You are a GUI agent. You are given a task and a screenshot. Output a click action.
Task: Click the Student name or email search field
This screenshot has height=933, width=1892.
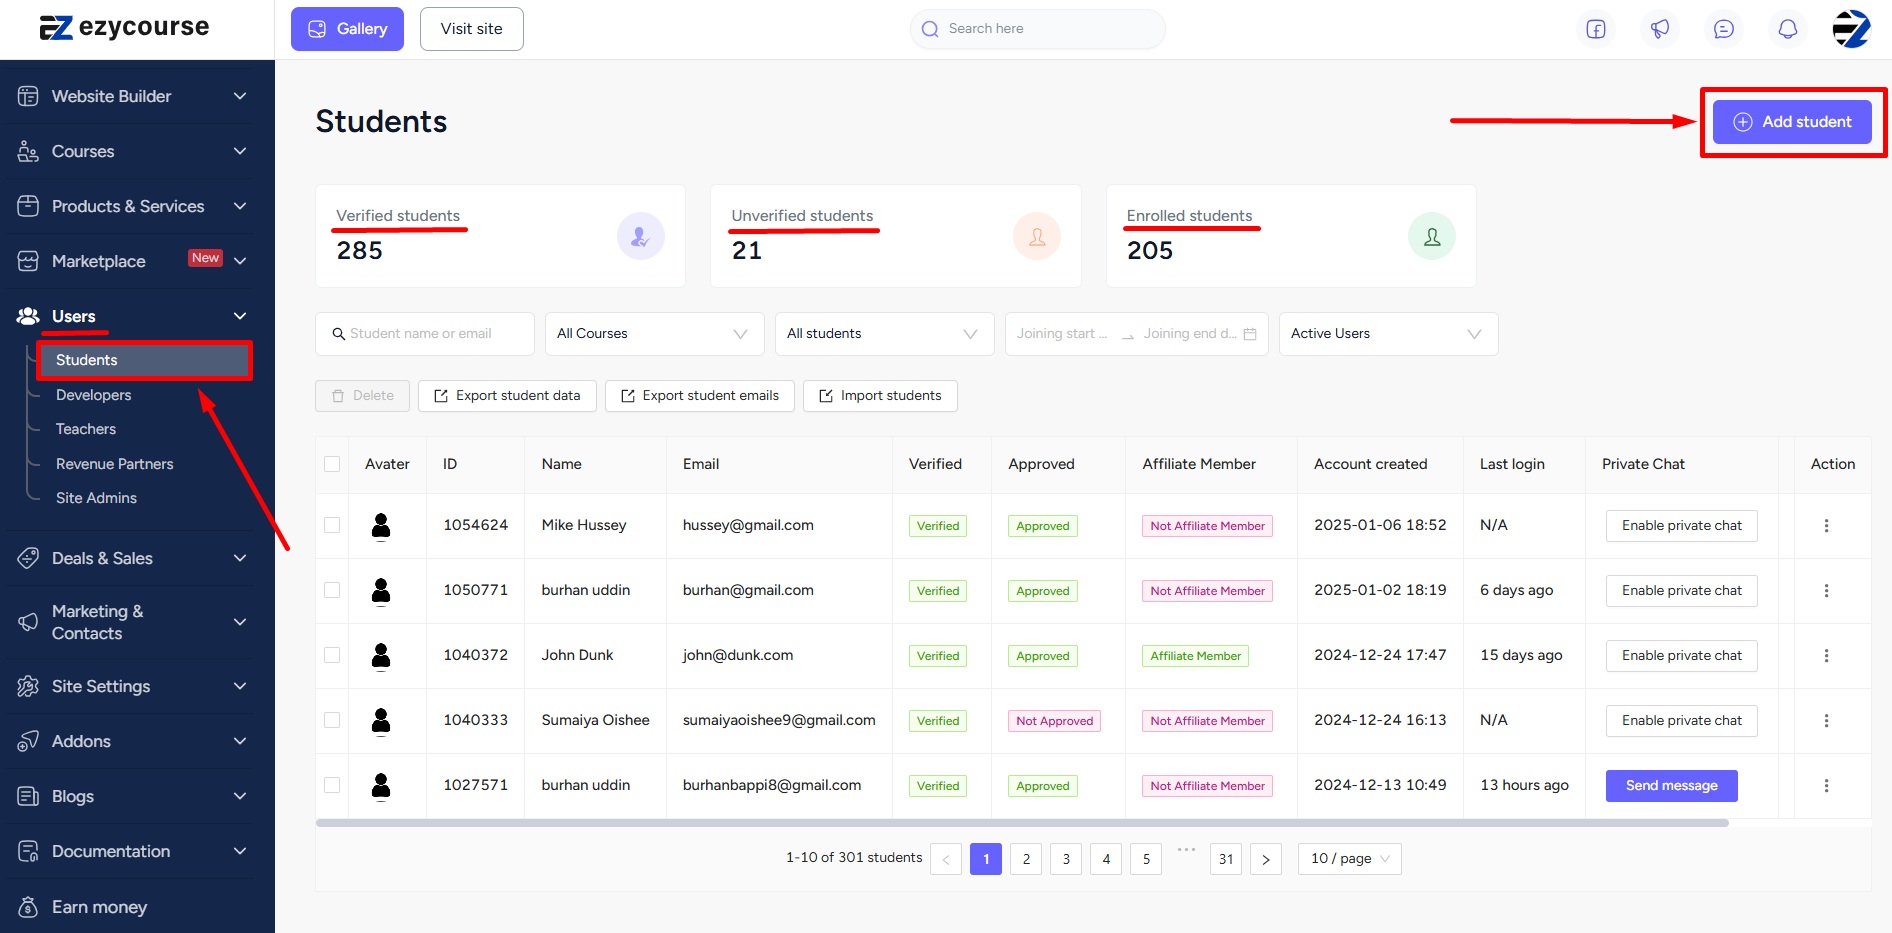tap(425, 334)
